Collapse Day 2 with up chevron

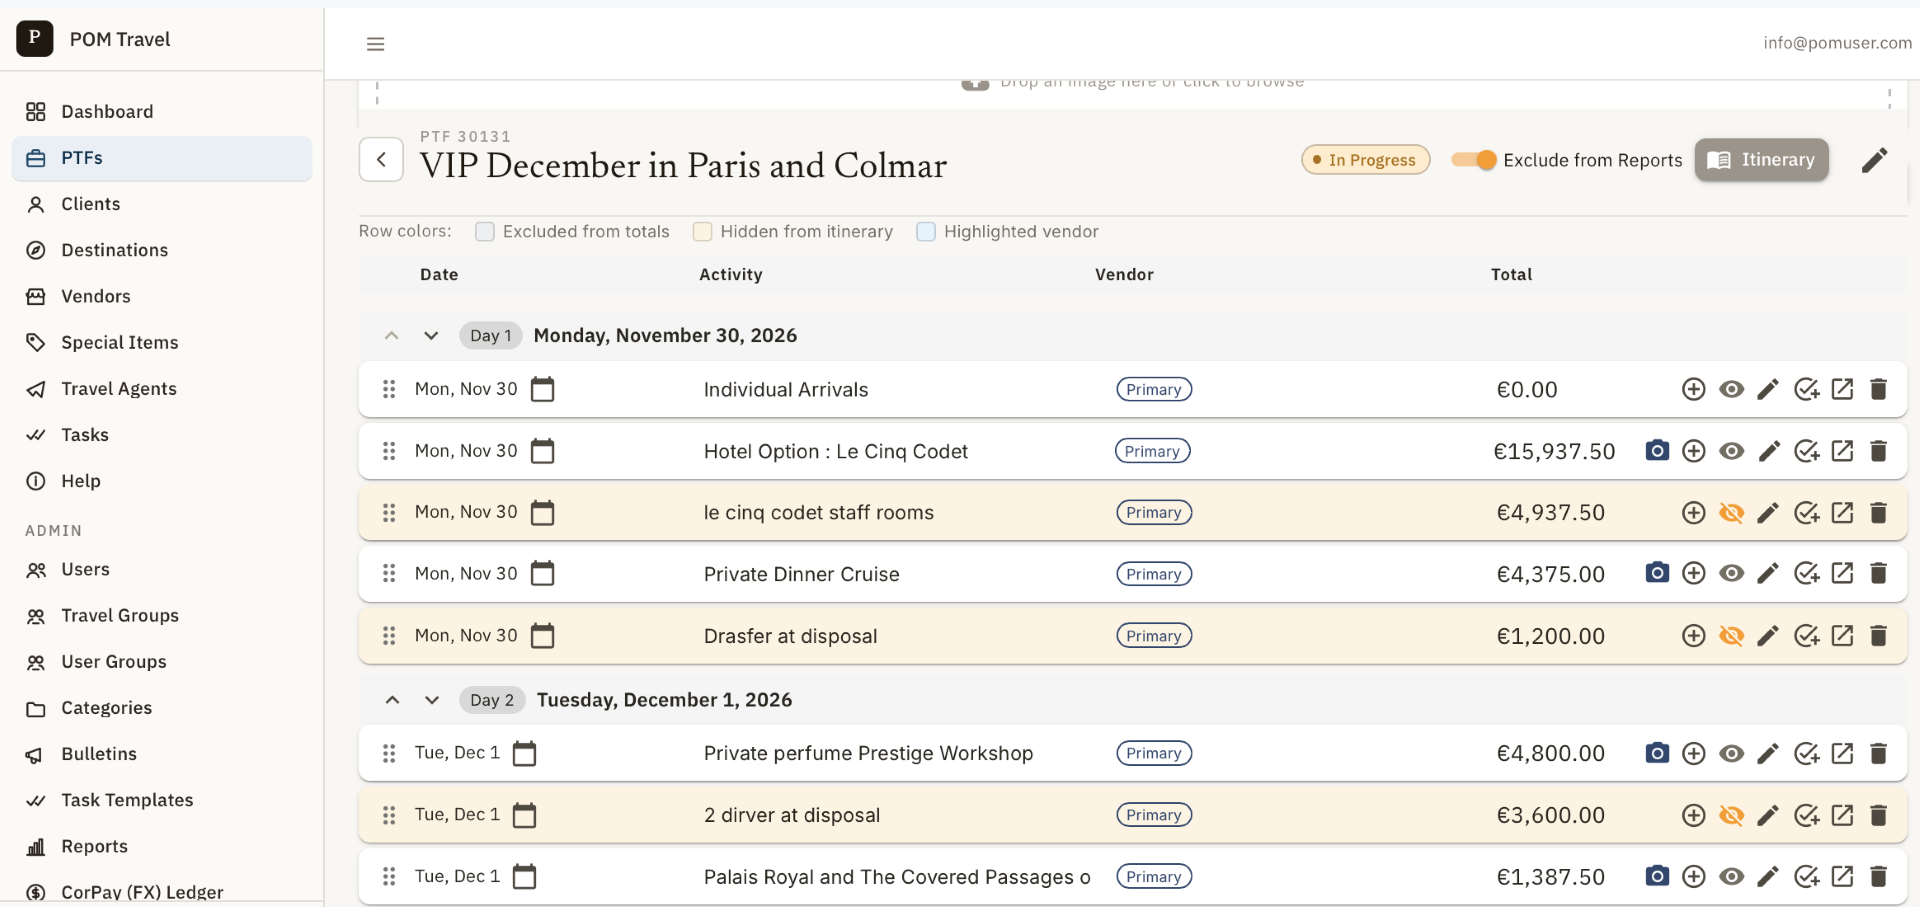point(392,700)
